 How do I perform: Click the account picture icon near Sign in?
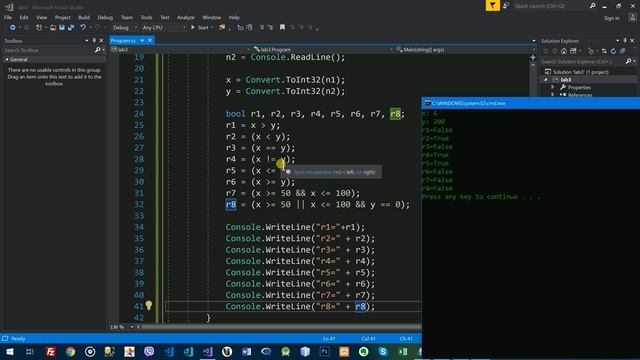pos(632,18)
